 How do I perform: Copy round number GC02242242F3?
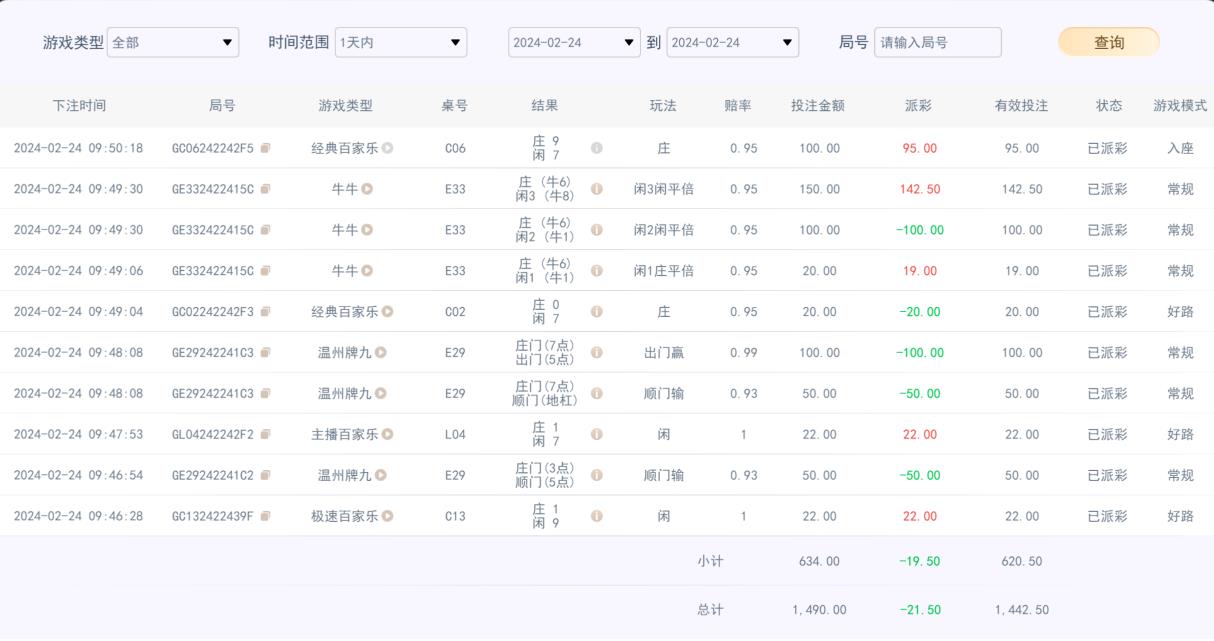pos(265,312)
